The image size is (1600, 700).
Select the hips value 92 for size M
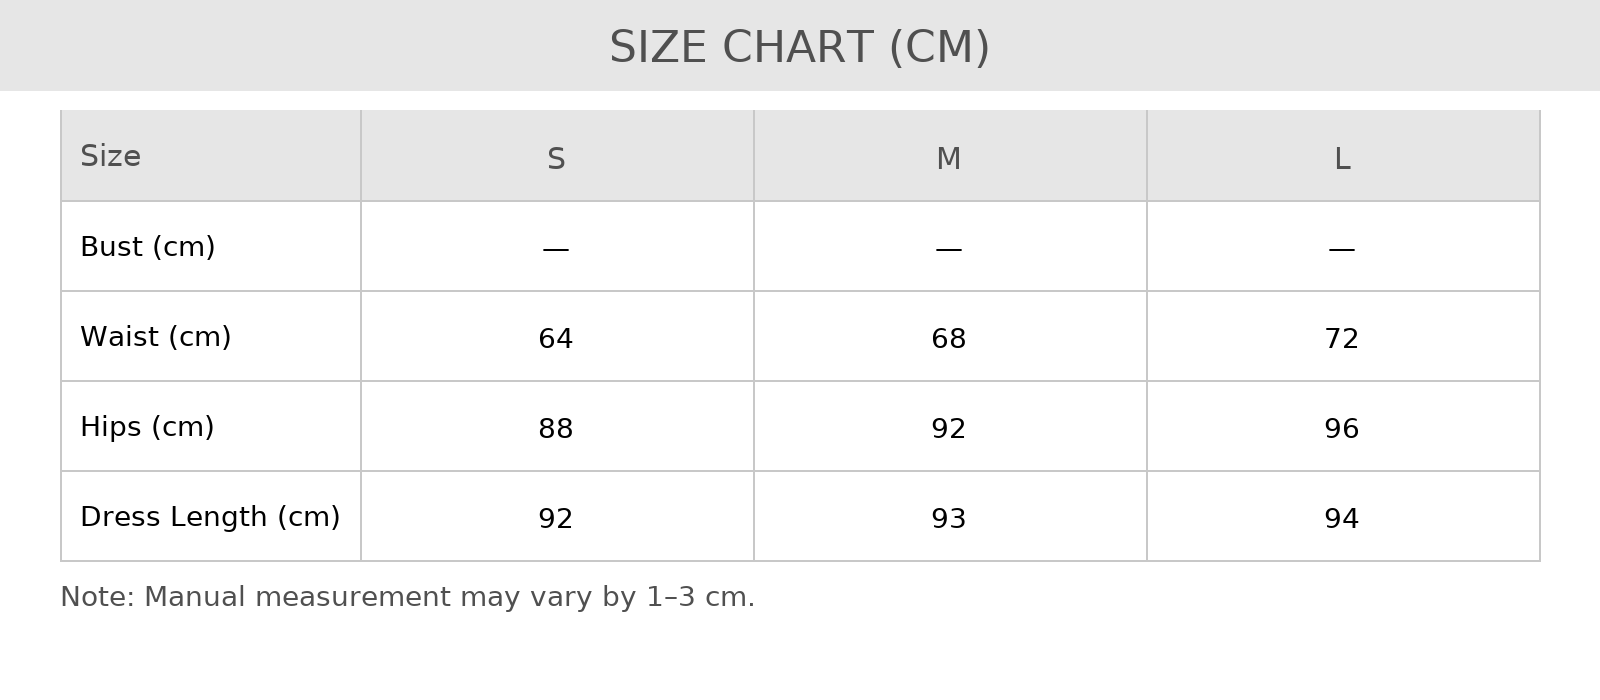pyautogui.click(x=949, y=429)
